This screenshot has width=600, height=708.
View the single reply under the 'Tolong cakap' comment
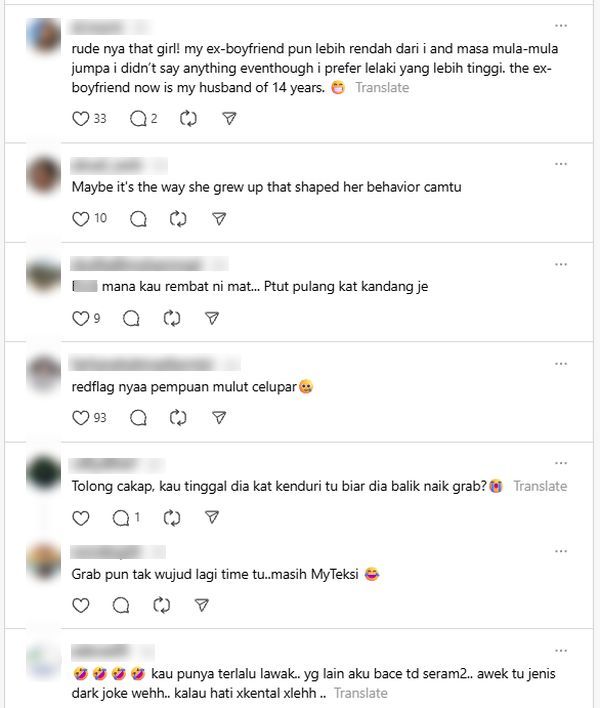tap(126, 517)
